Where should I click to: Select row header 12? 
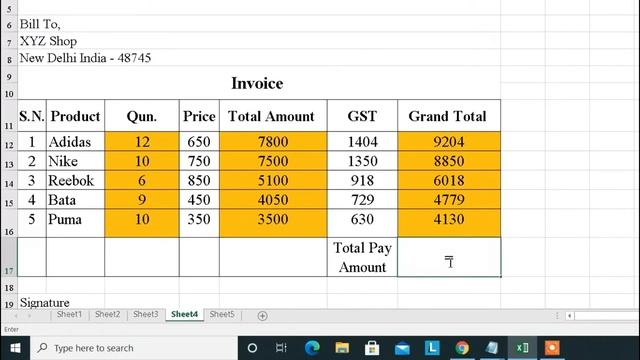(9, 142)
